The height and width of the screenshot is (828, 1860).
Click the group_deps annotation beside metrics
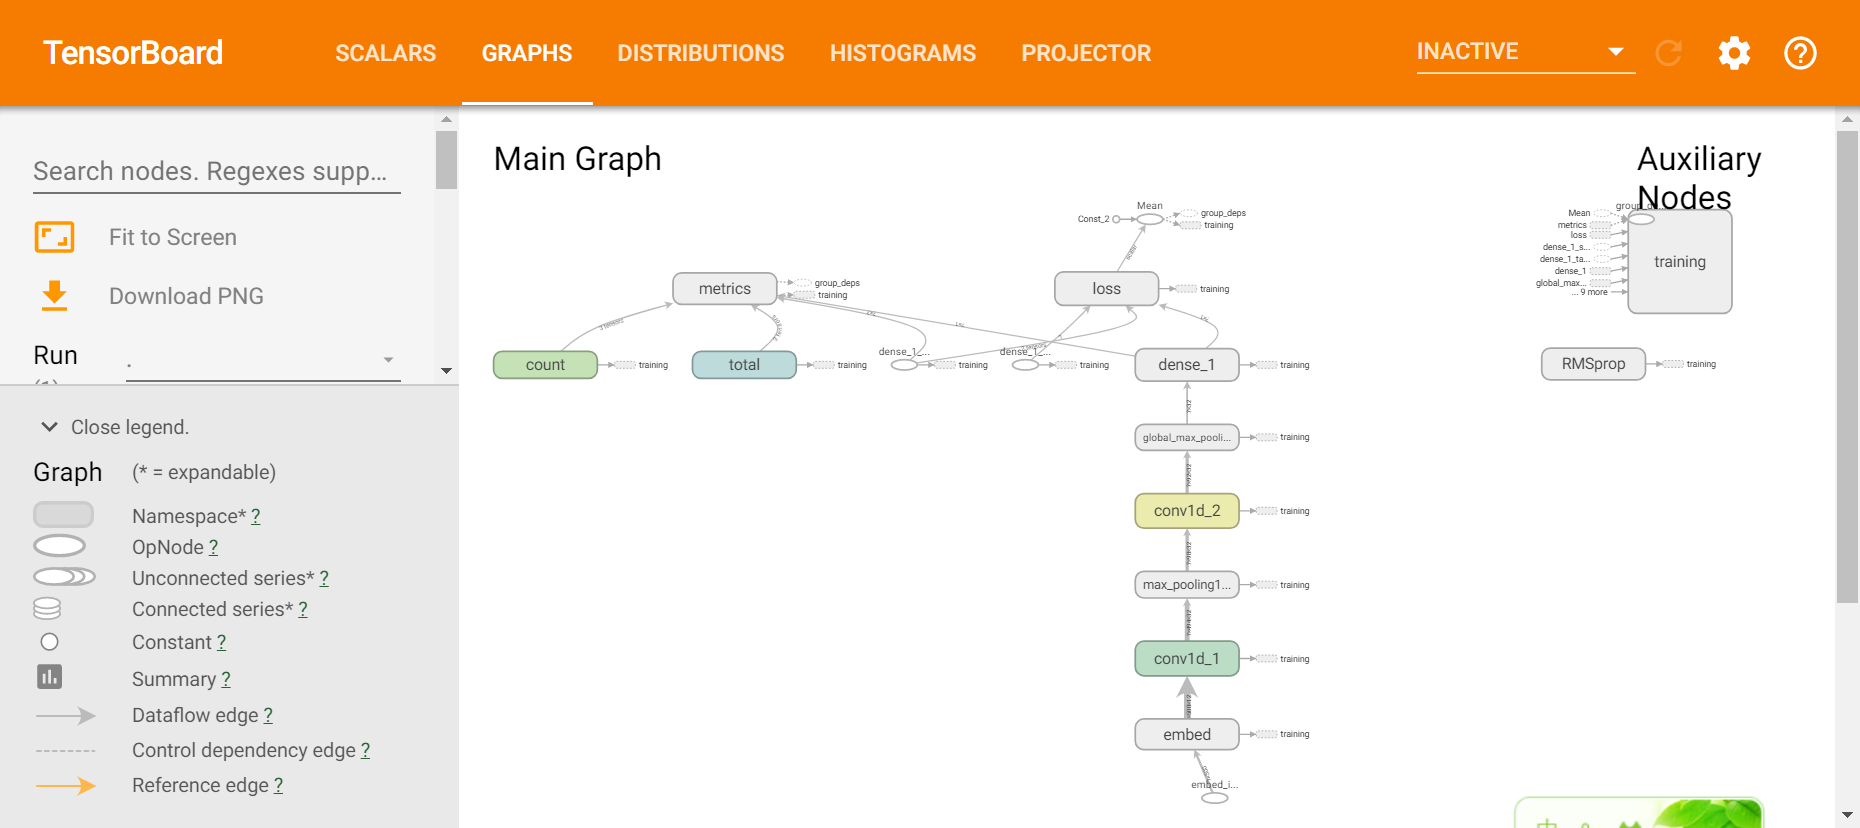click(x=837, y=283)
